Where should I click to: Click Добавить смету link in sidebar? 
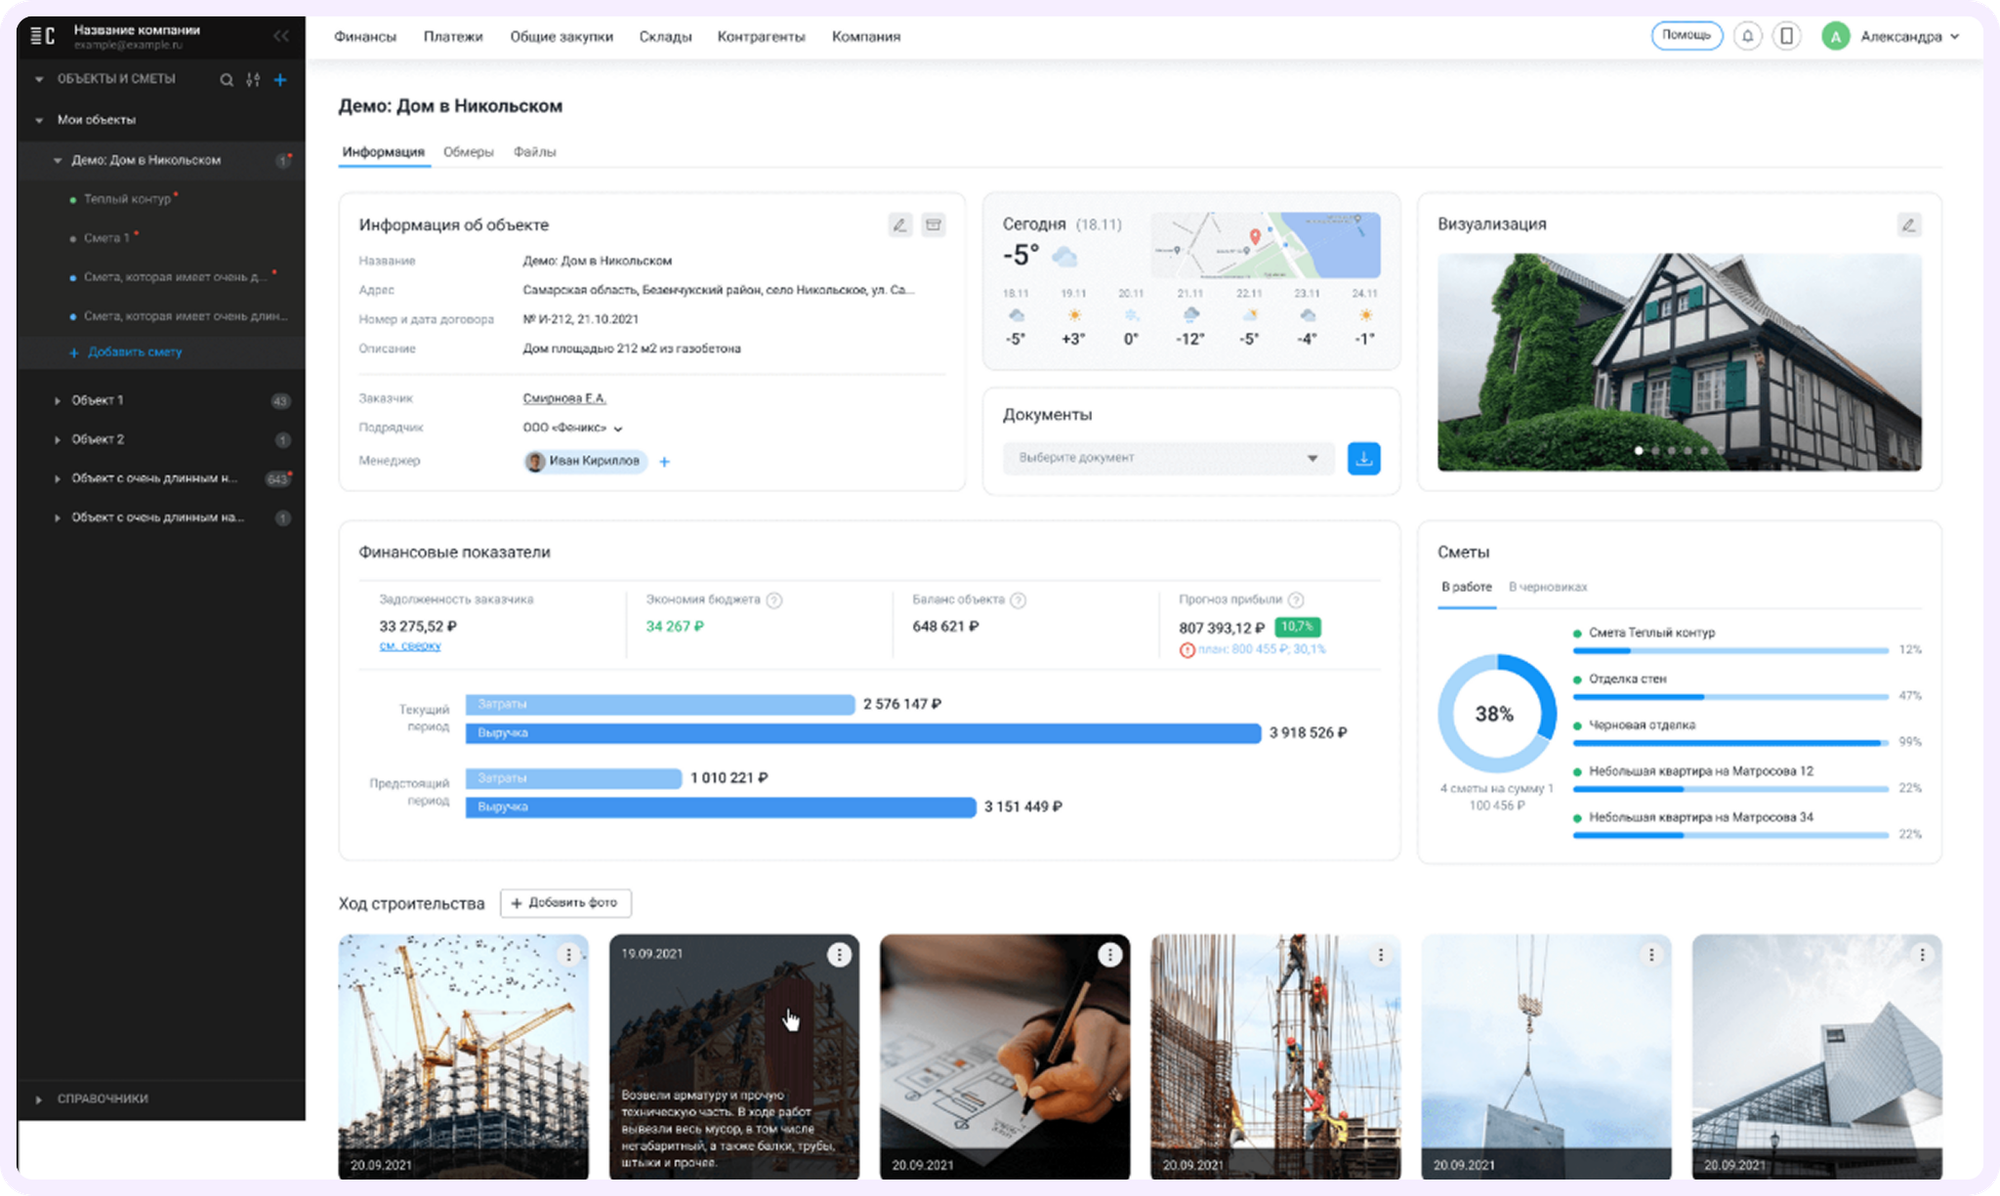click(126, 352)
